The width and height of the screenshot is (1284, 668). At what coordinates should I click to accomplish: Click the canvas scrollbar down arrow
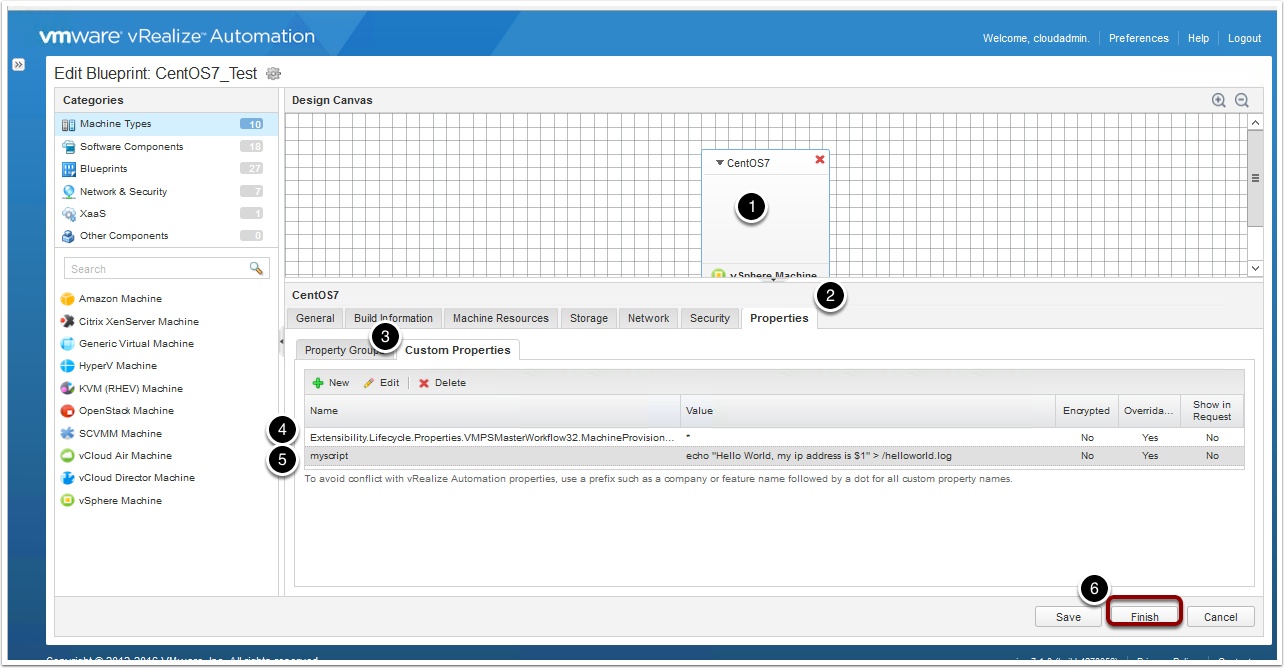point(1255,268)
